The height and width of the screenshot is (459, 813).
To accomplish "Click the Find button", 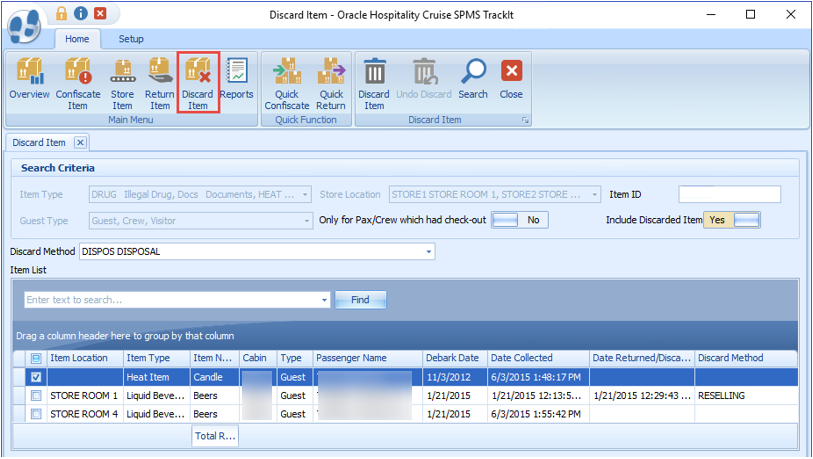I will [x=360, y=300].
